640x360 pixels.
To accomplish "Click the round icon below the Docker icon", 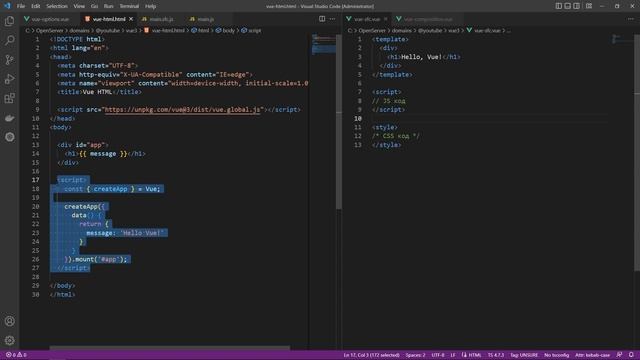I will pyautogui.click(x=9, y=137).
